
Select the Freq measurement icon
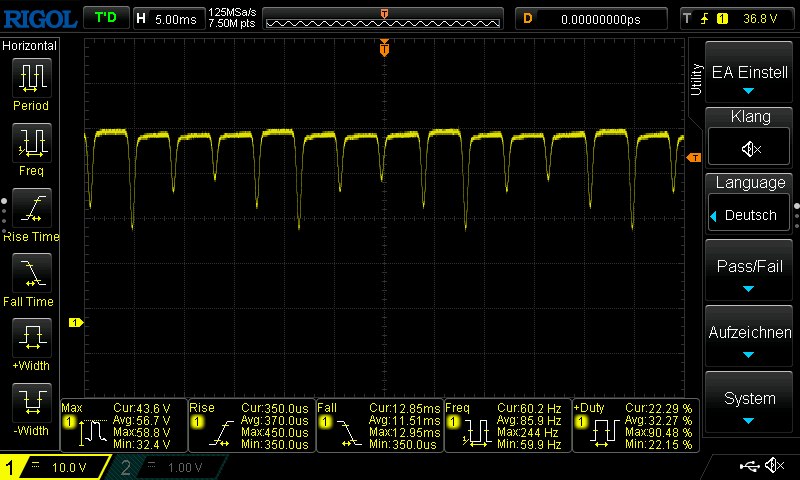(x=30, y=144)
